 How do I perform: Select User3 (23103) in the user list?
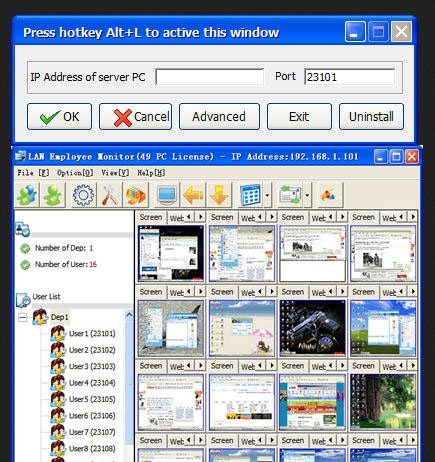pos(92,366)
